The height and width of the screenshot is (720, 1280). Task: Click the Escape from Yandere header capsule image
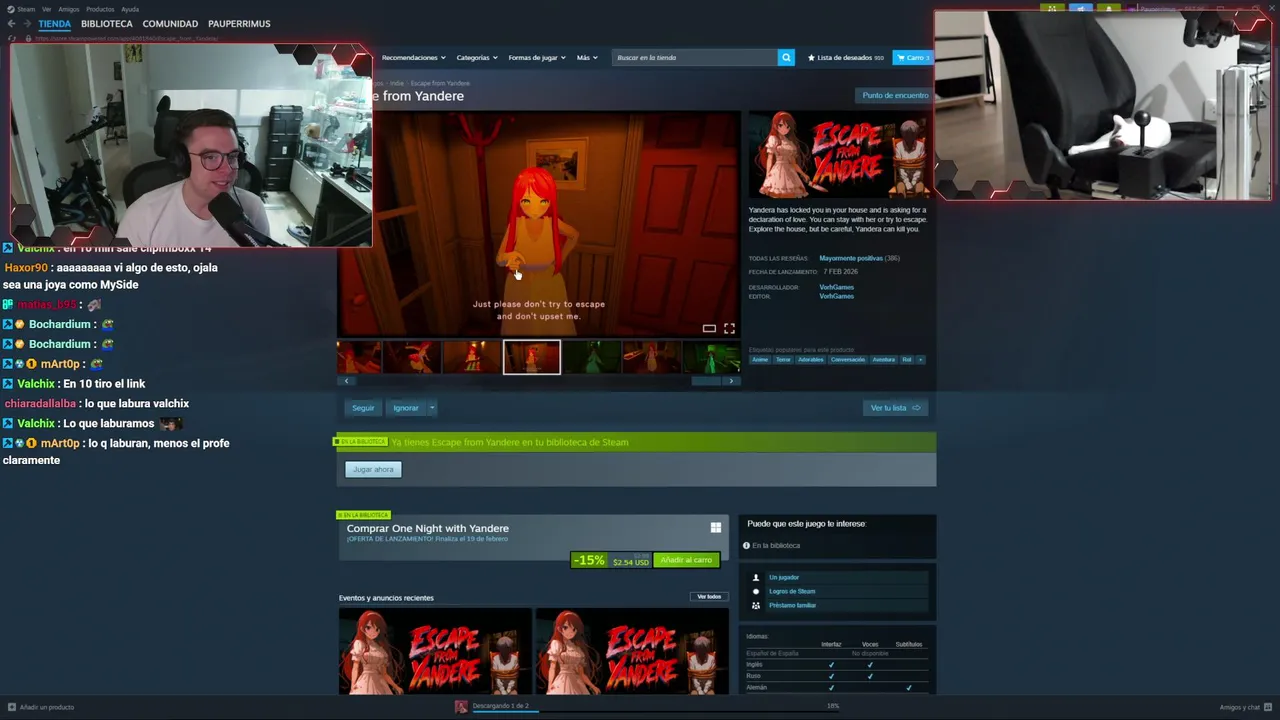[x=838, y=155]
